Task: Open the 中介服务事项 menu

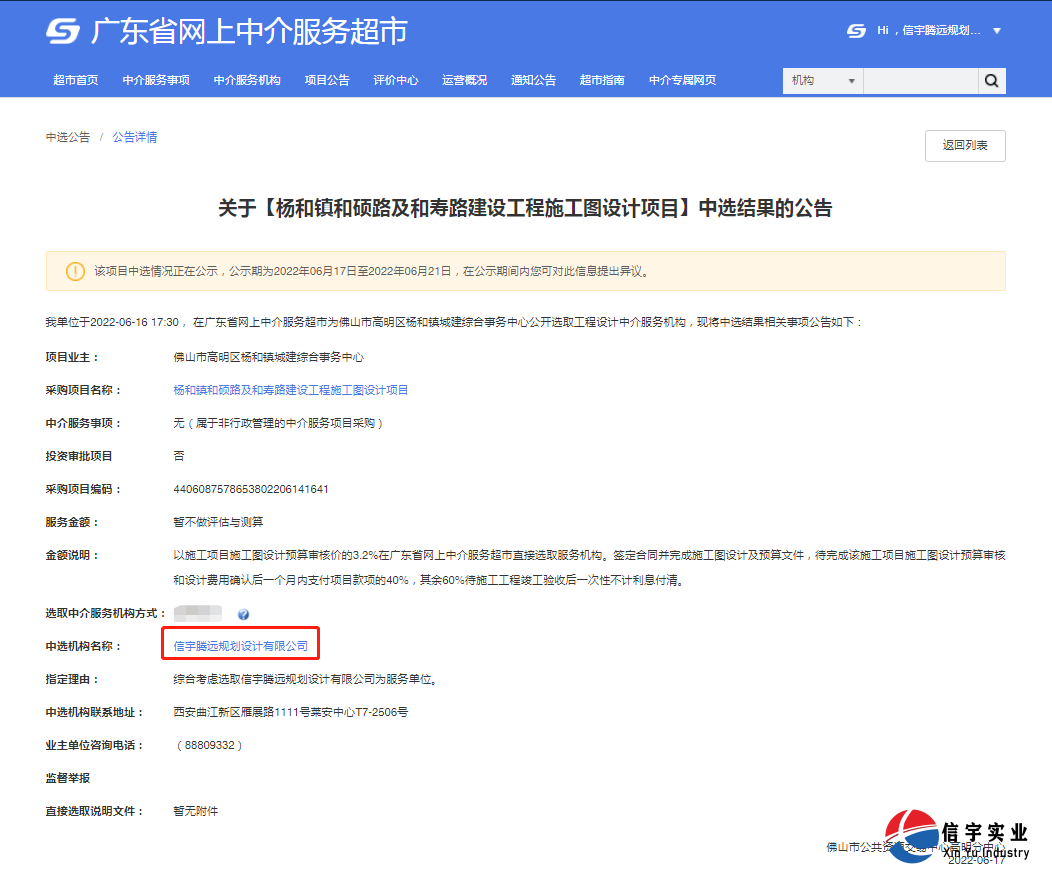Action: 155,80
